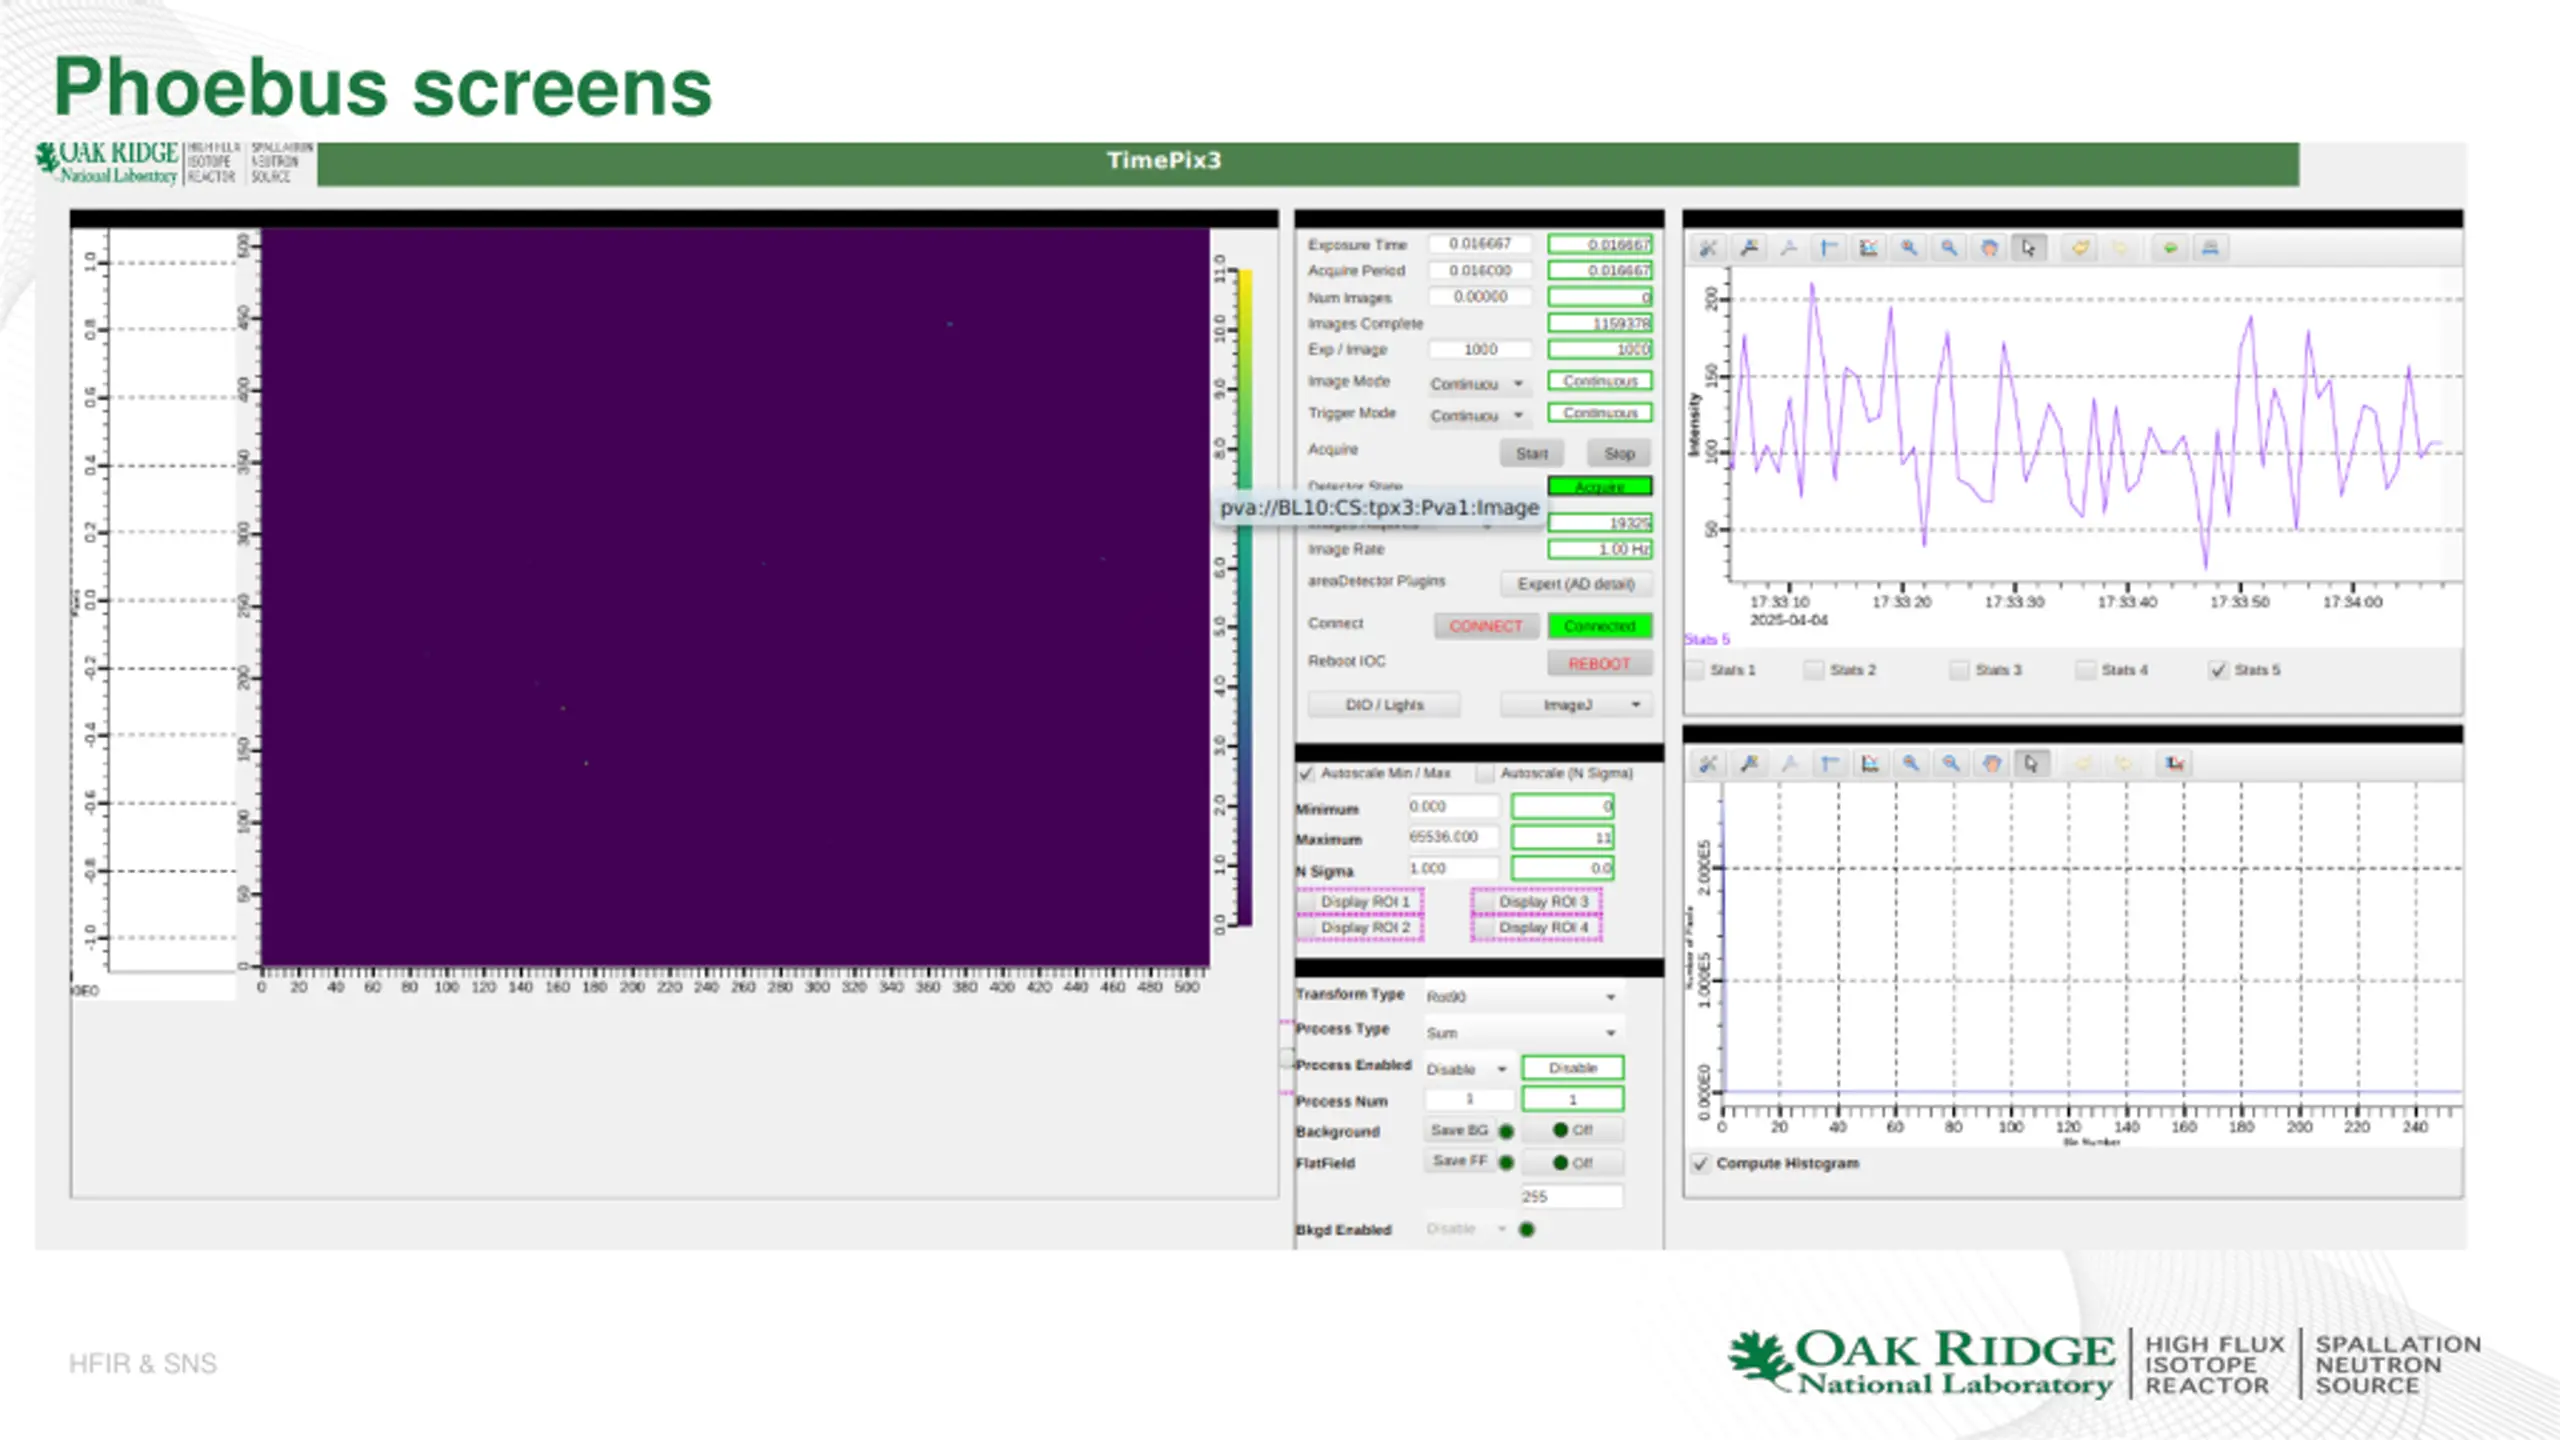Click Exposure Time input field
The width and height of the screenshot is (2560, 1440).
pos(1480,244)
